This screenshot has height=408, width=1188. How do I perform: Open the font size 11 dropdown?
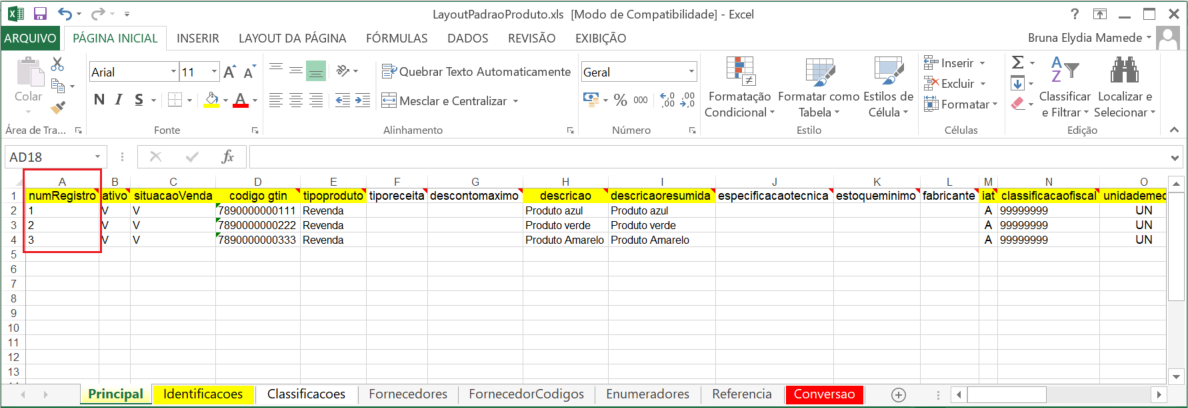pos(214,73)
